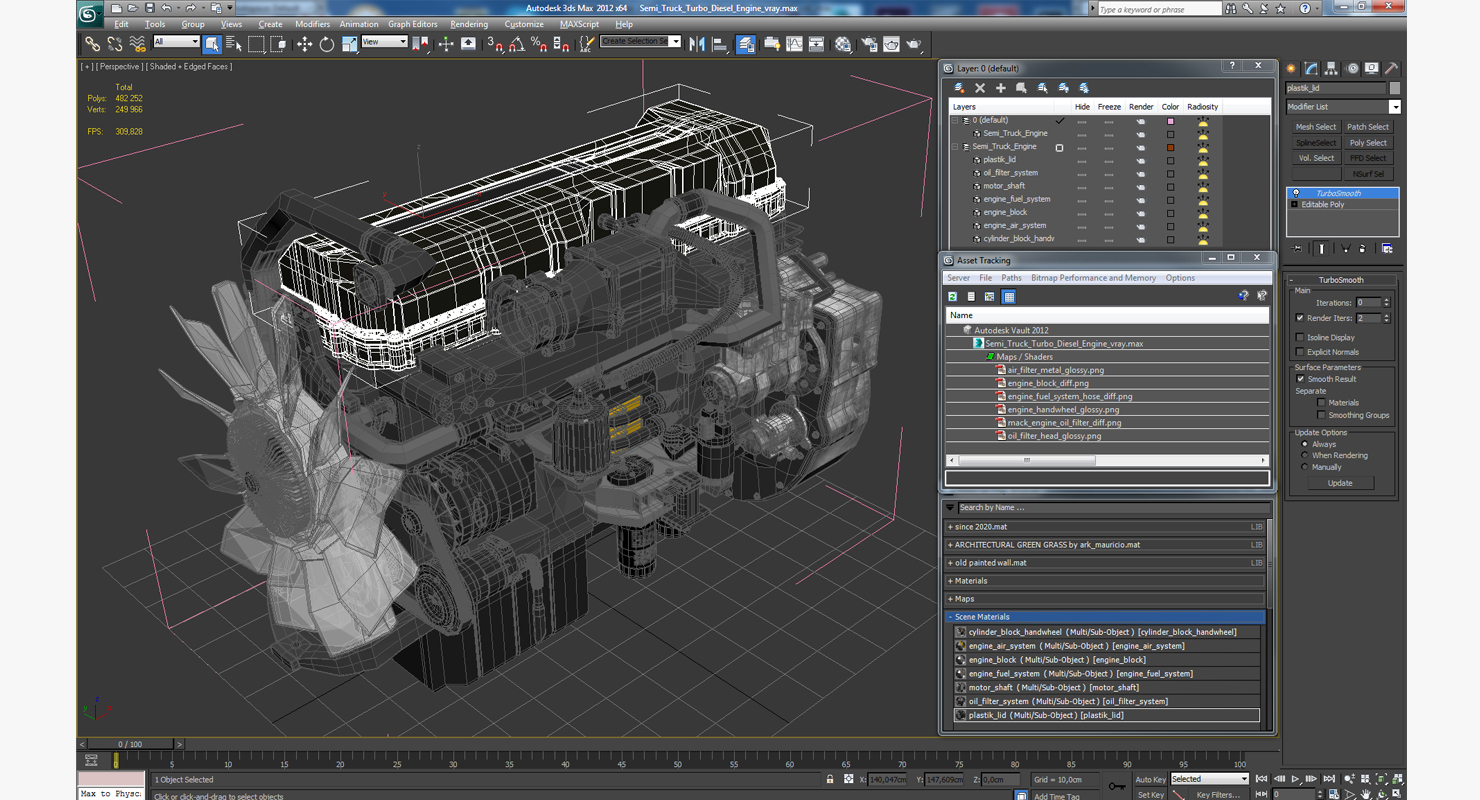Collapse the TurboSmooth rollout header
The width and height of the screenshot is (1480, 800).
tap(1341, 280)
